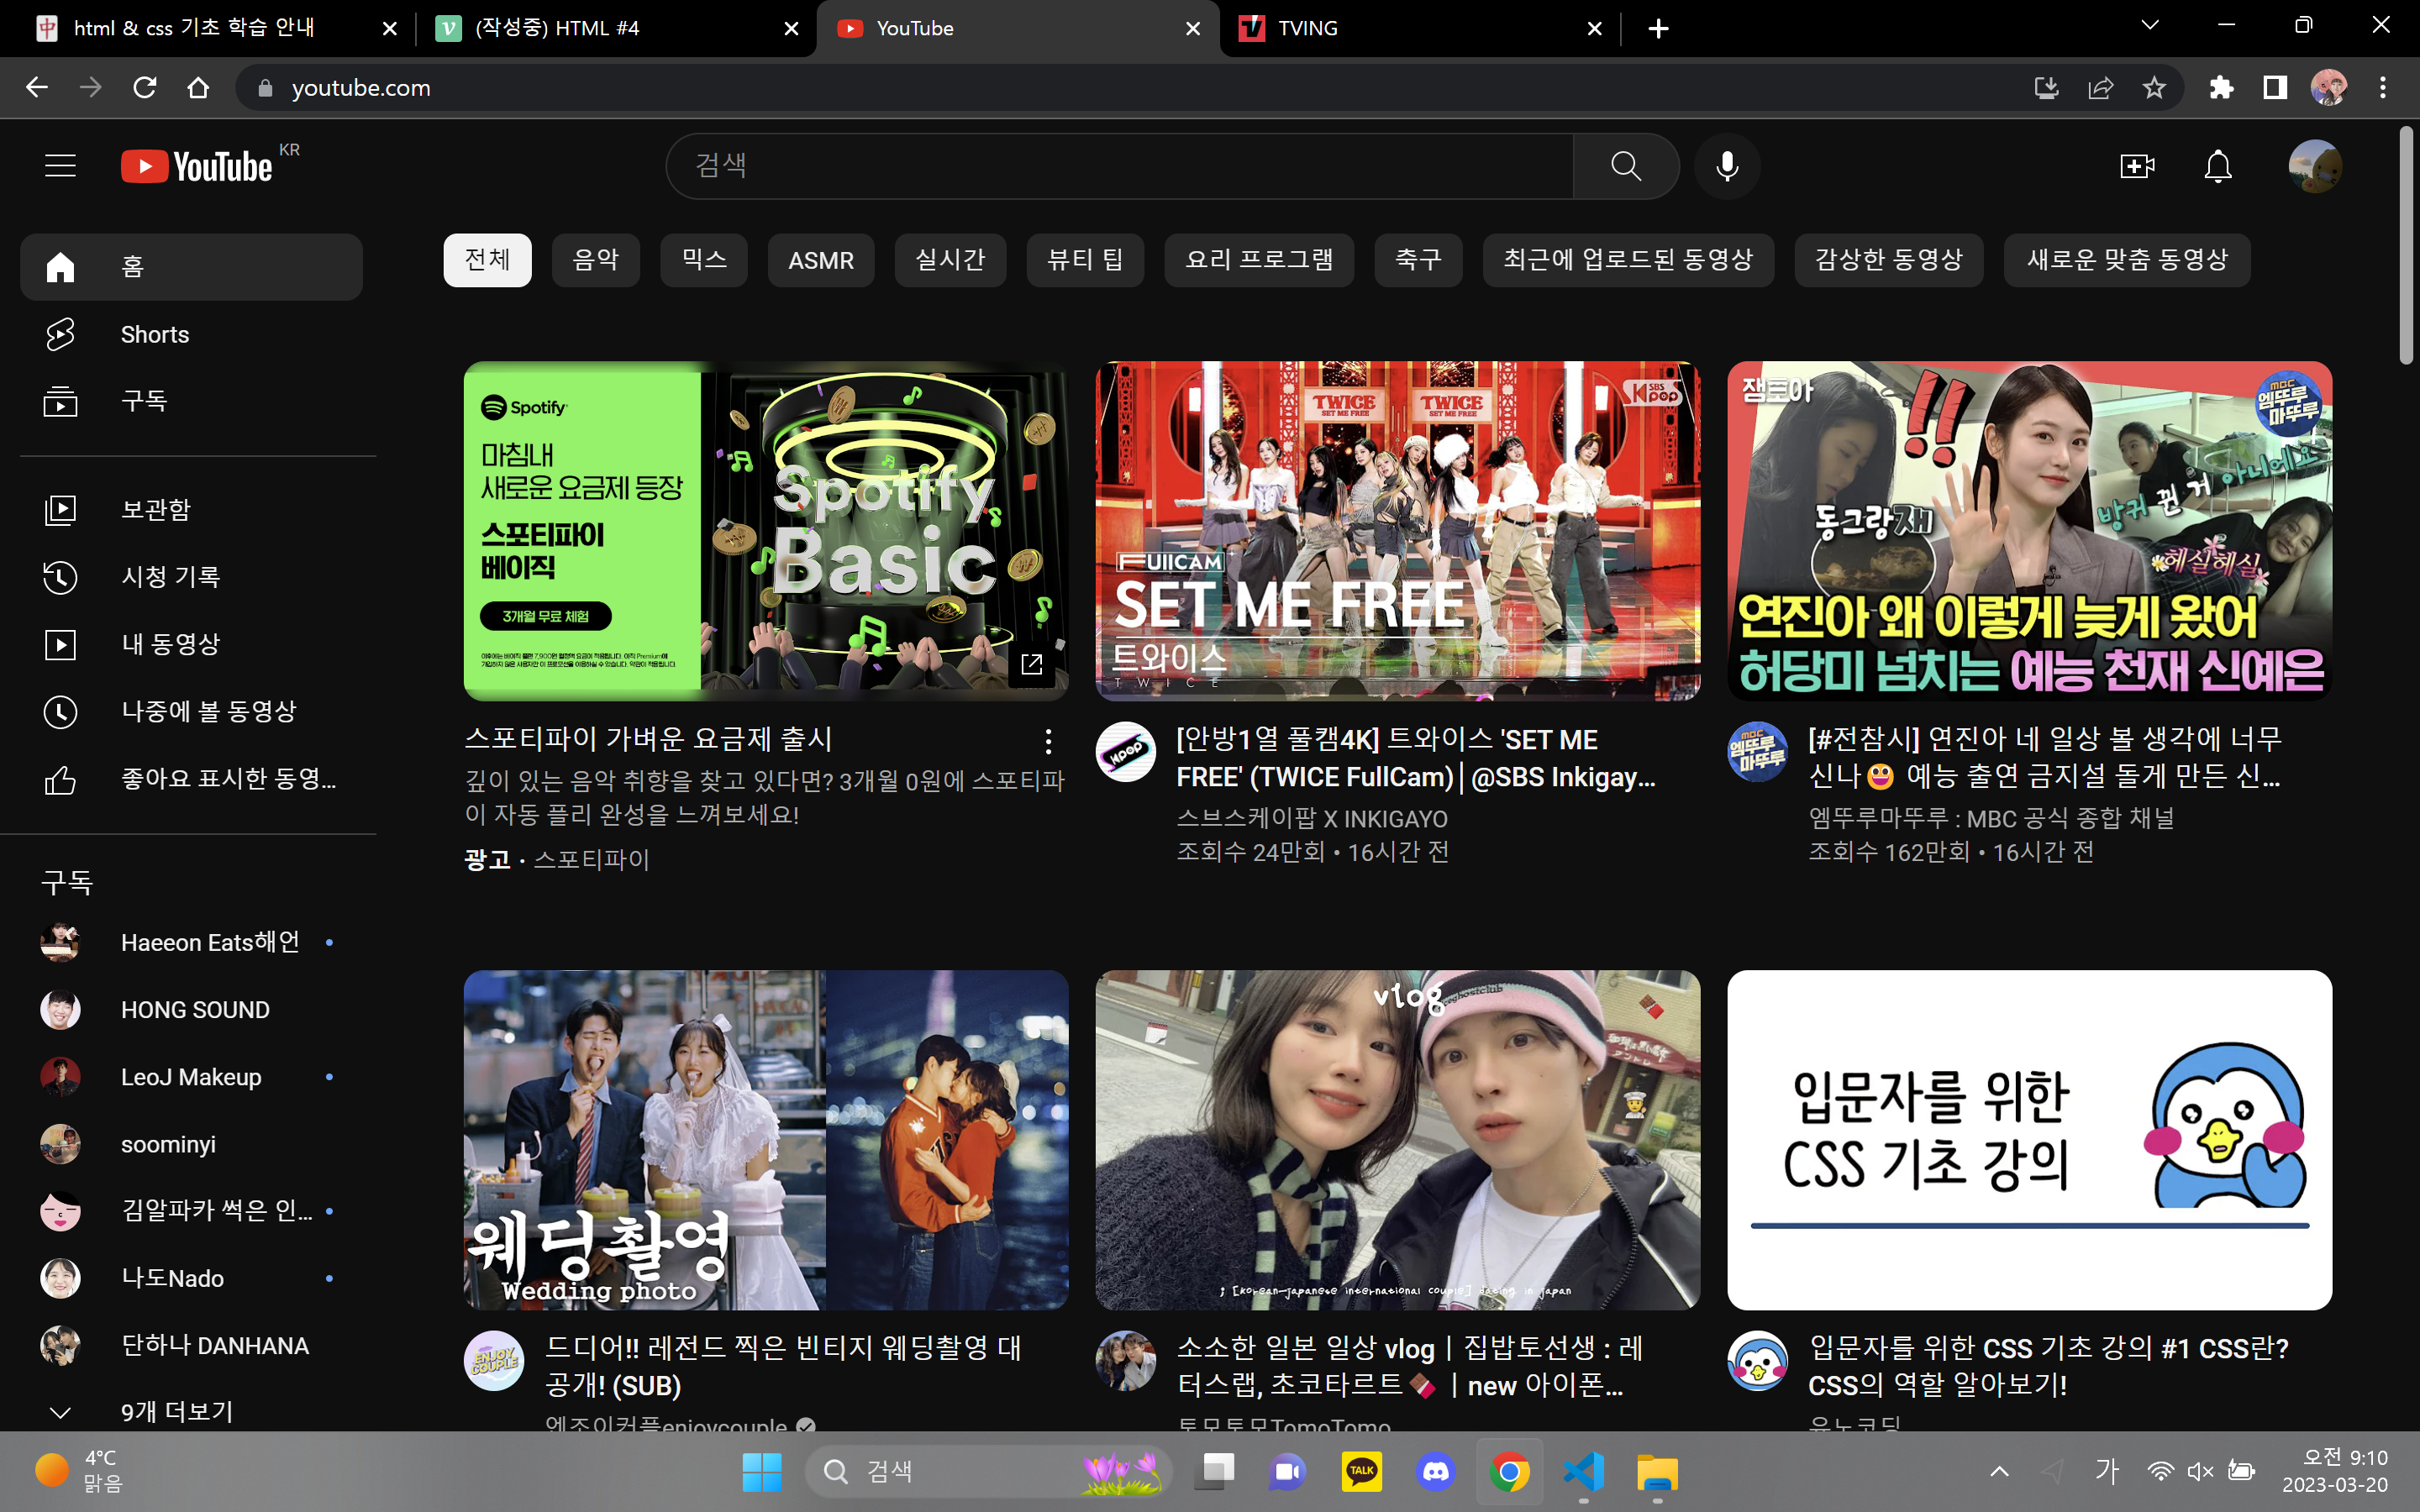
Task: Click the search magnifier button
Action: click(1626, 166)
